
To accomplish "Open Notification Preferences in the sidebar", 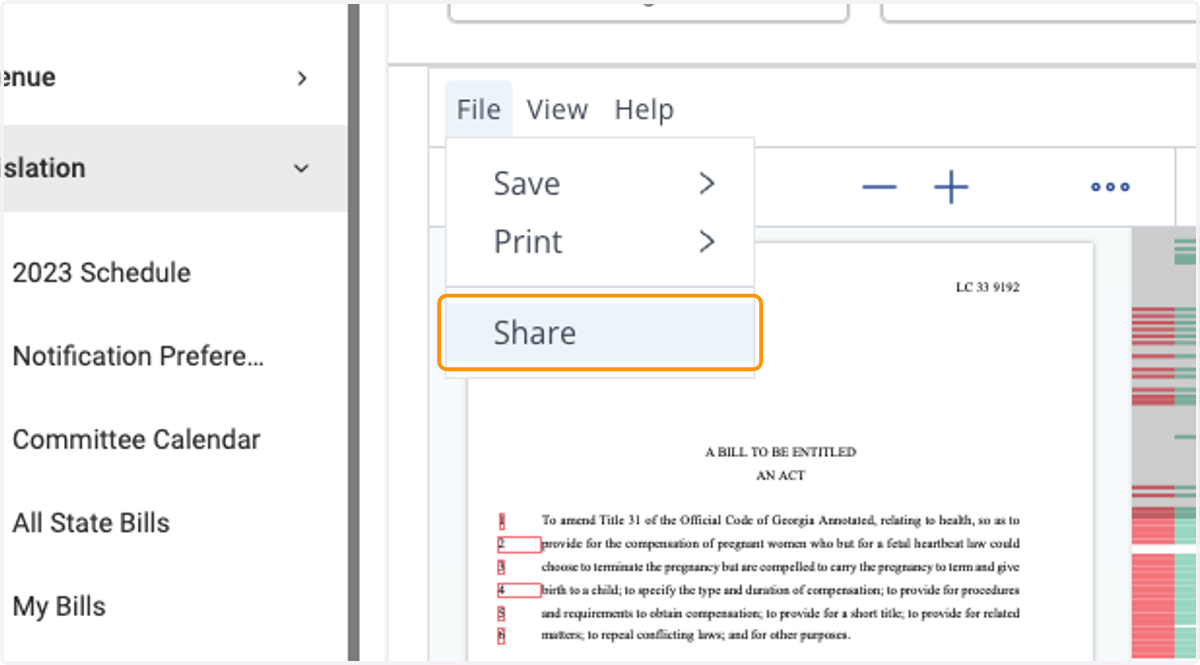I will point(138,356).
